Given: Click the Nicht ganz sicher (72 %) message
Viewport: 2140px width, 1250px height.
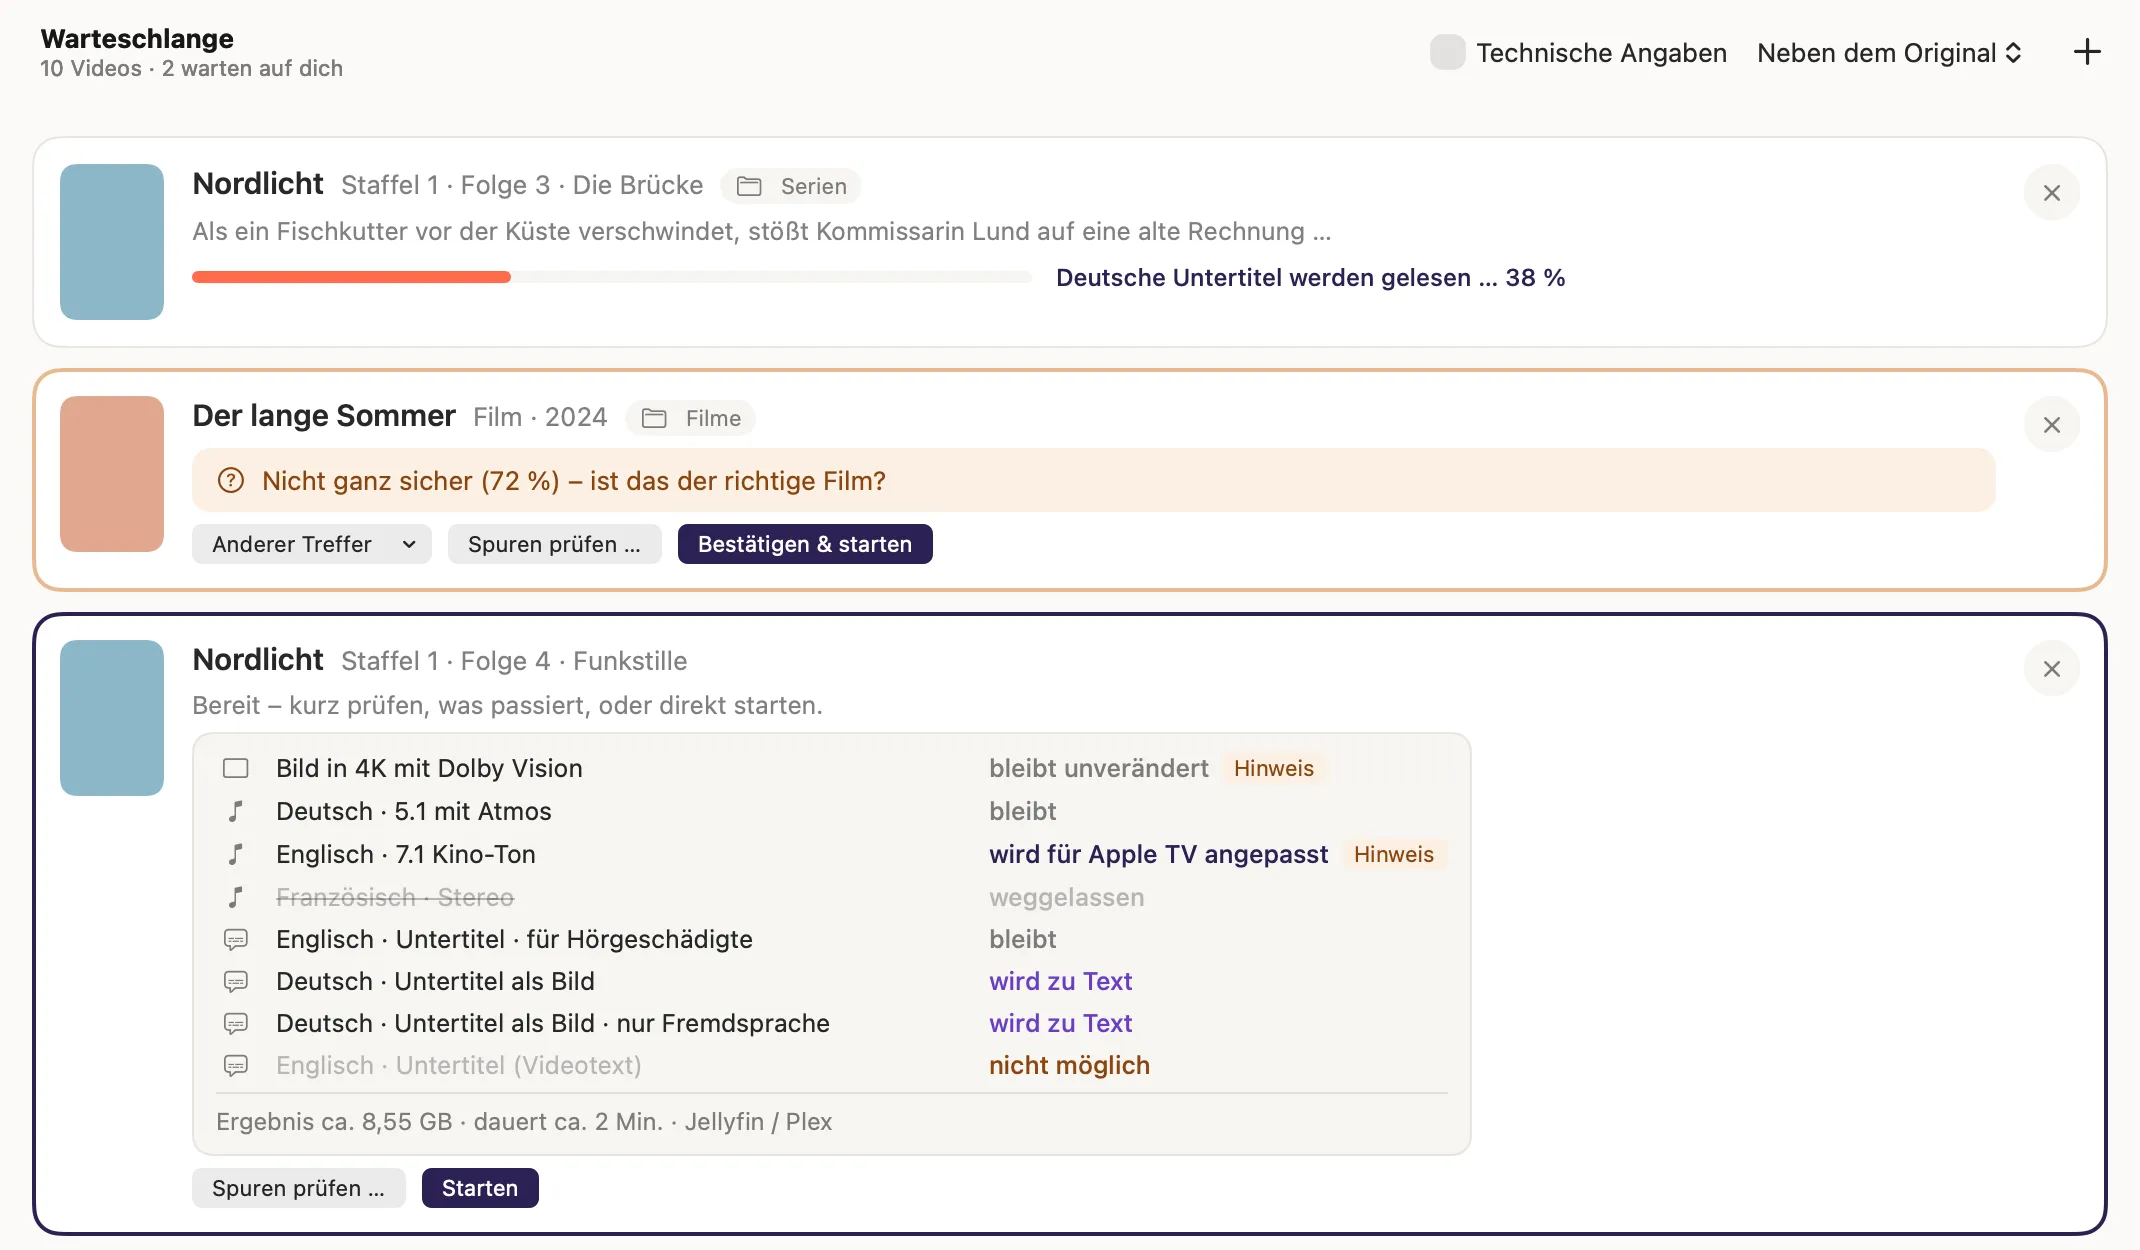Looking at the screenshot, I should pyautogui.click(x=574, y=481).
